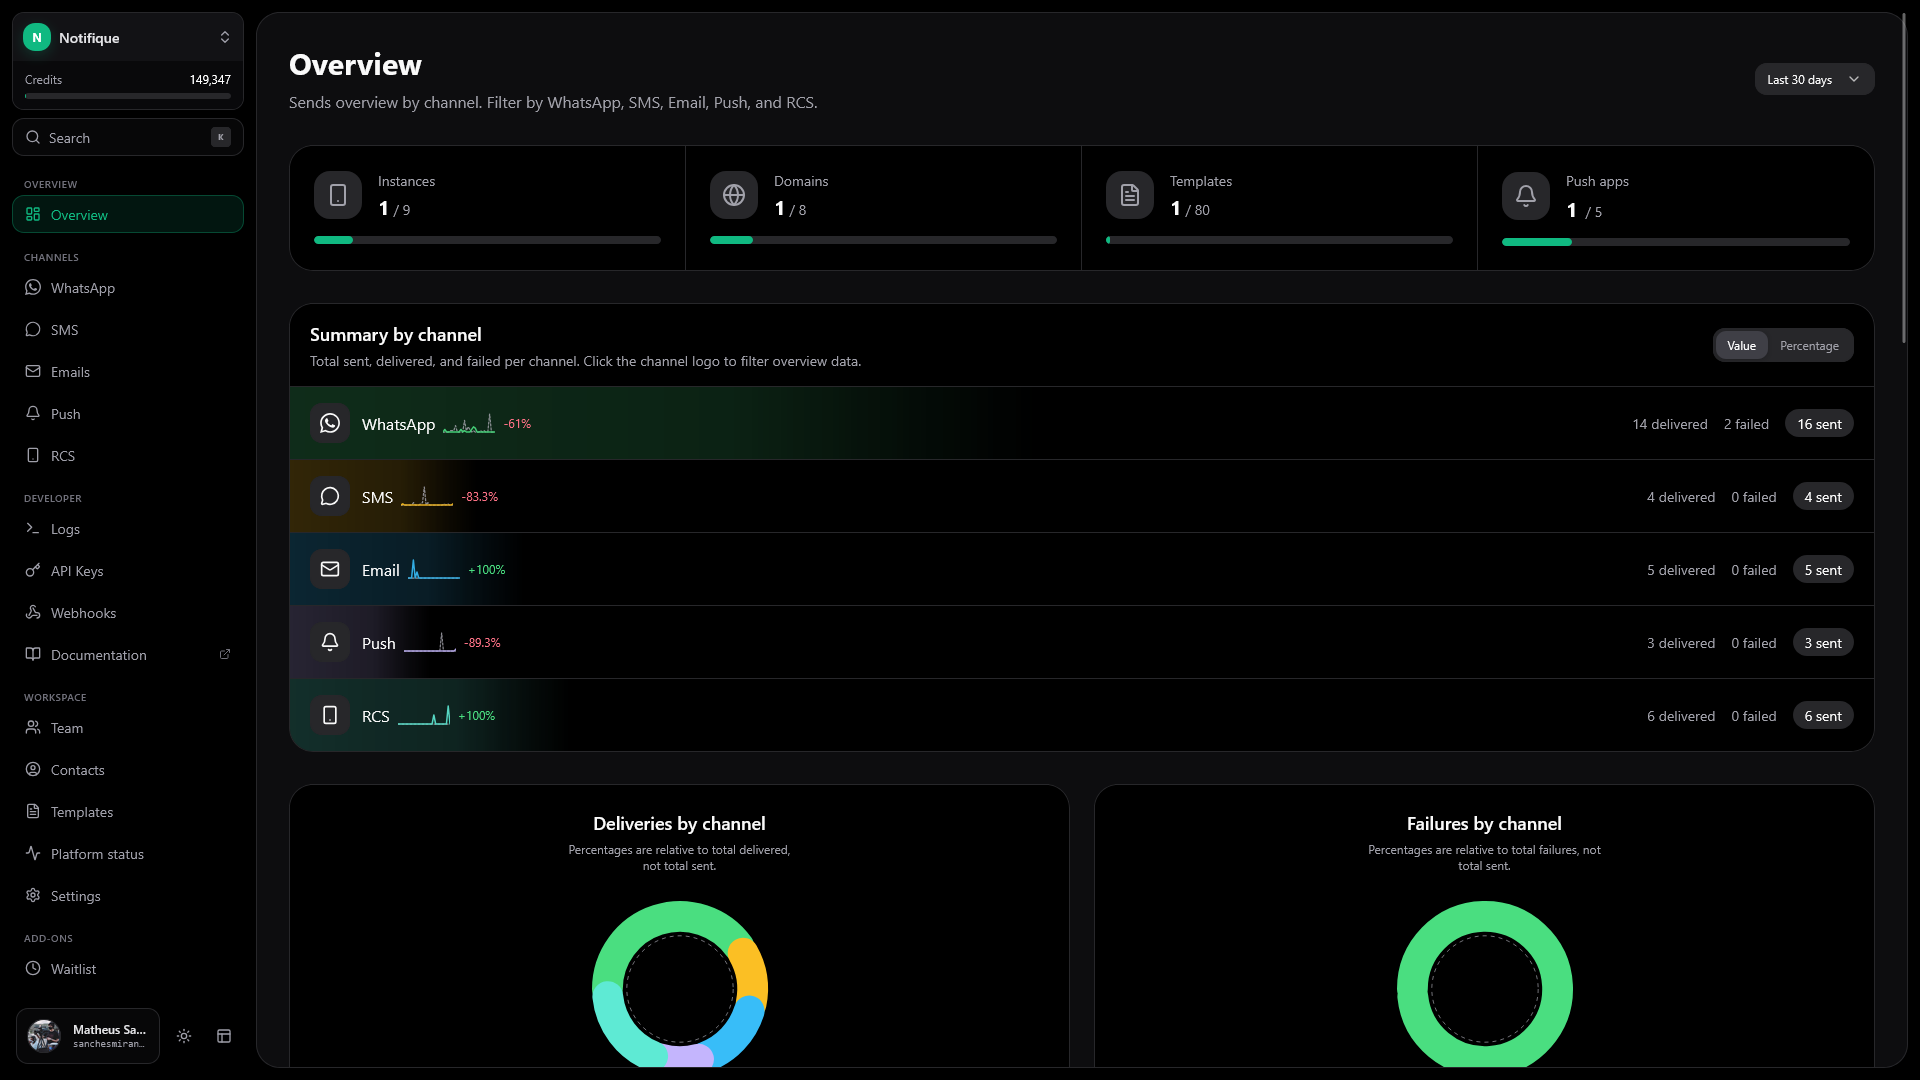
Task: Switch summary to Value view
Action: point(1741,346)
